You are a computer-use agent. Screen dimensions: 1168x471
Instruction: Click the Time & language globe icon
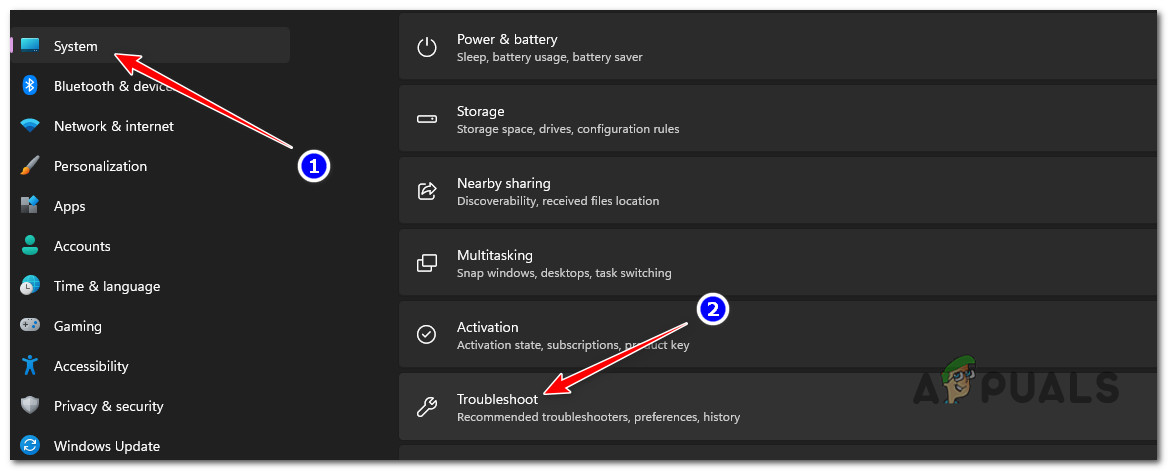pos(30,286)
